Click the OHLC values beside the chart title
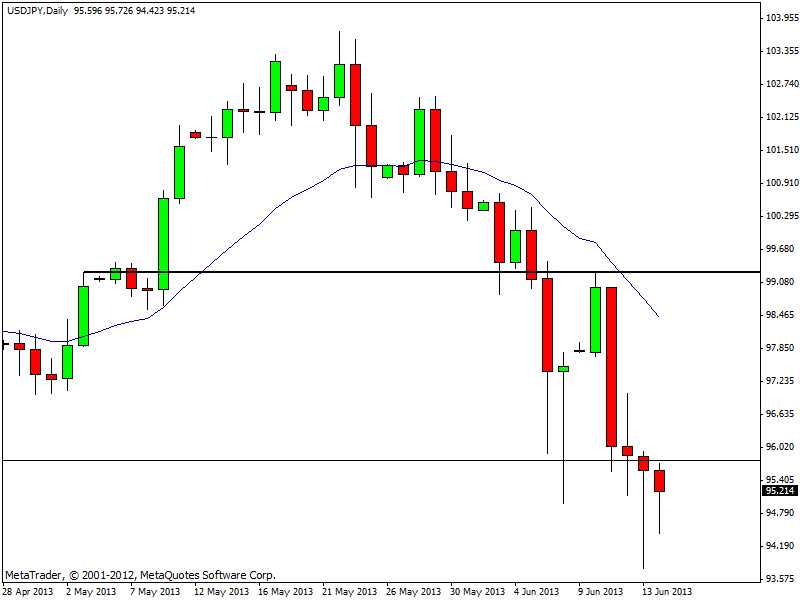 (134, 9)
